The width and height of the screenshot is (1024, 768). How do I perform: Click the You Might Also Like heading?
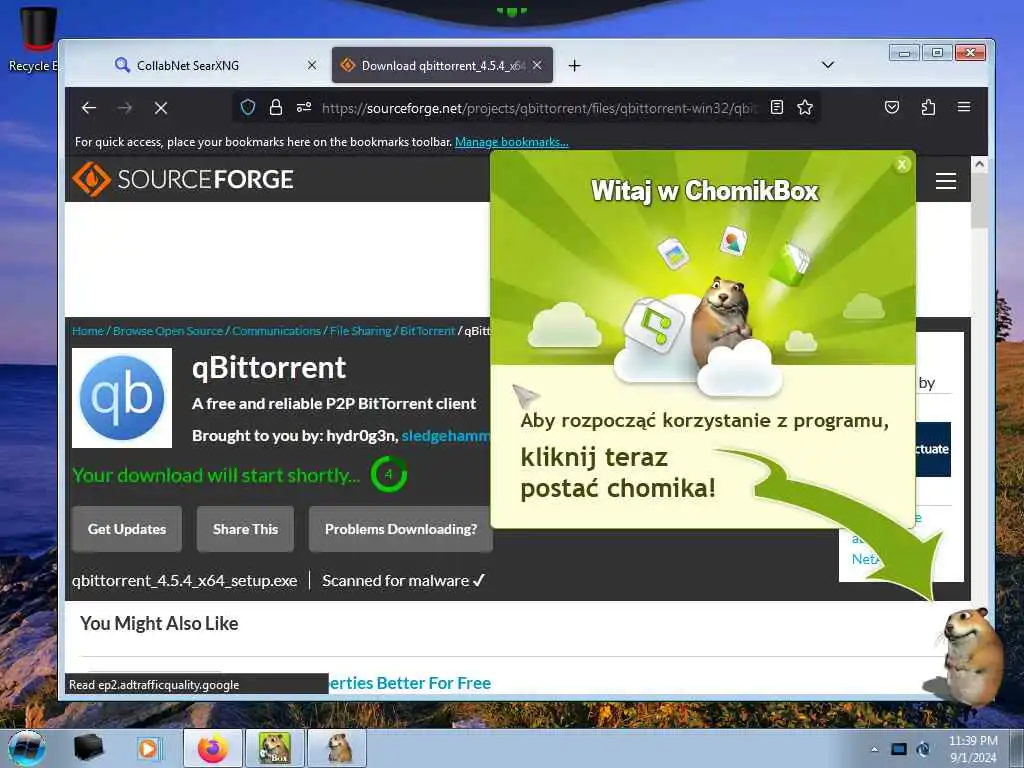(159, 624)
